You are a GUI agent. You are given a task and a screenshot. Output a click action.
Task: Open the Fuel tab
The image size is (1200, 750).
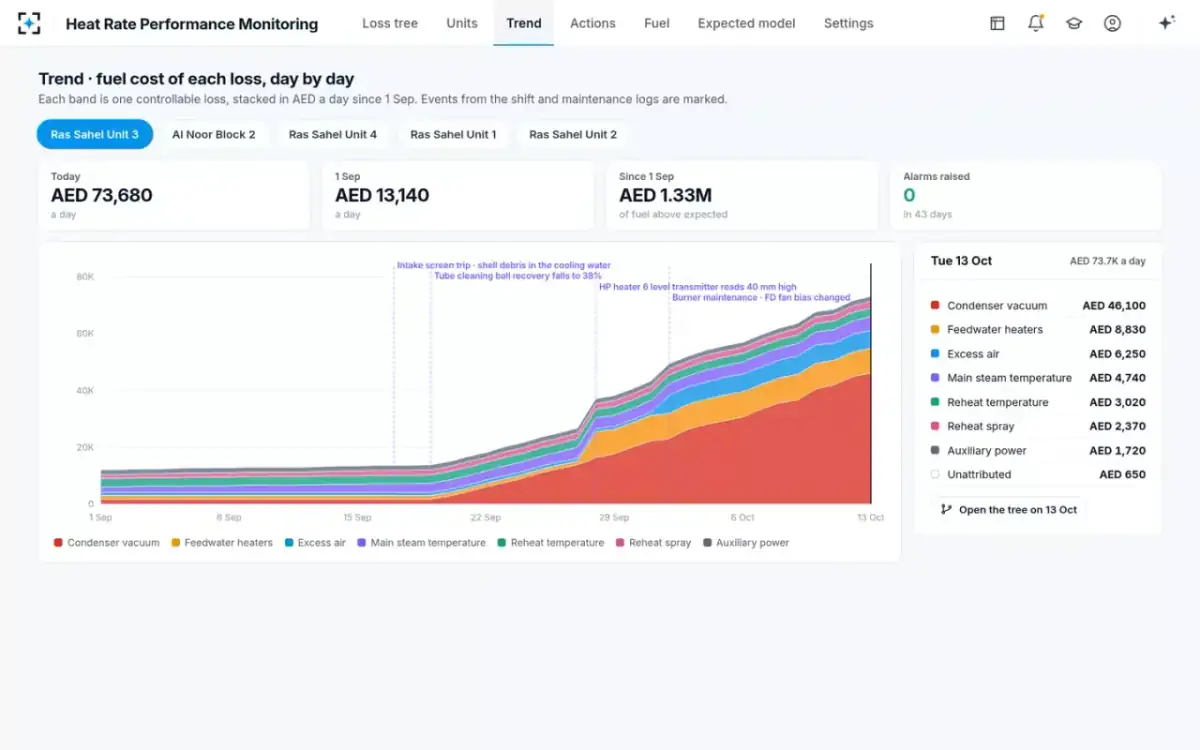pos(657,23)
